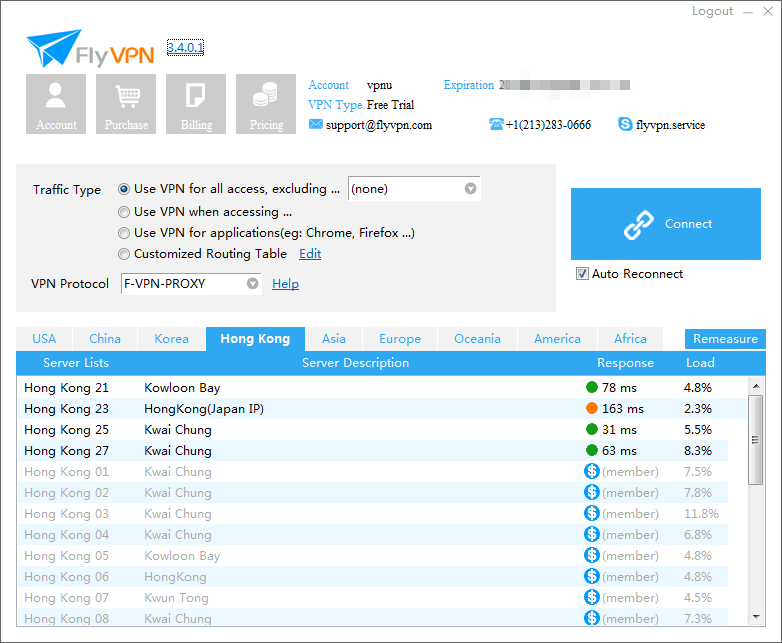
Task: Select the Hong Kong 23 server row
Action: pyautogui.click(x=382, y=409)
